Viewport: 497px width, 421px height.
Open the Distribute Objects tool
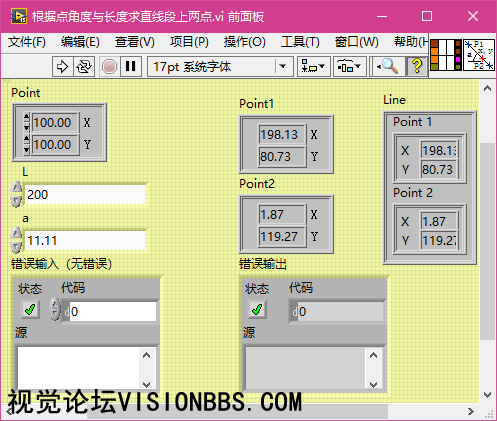[349, 67]
